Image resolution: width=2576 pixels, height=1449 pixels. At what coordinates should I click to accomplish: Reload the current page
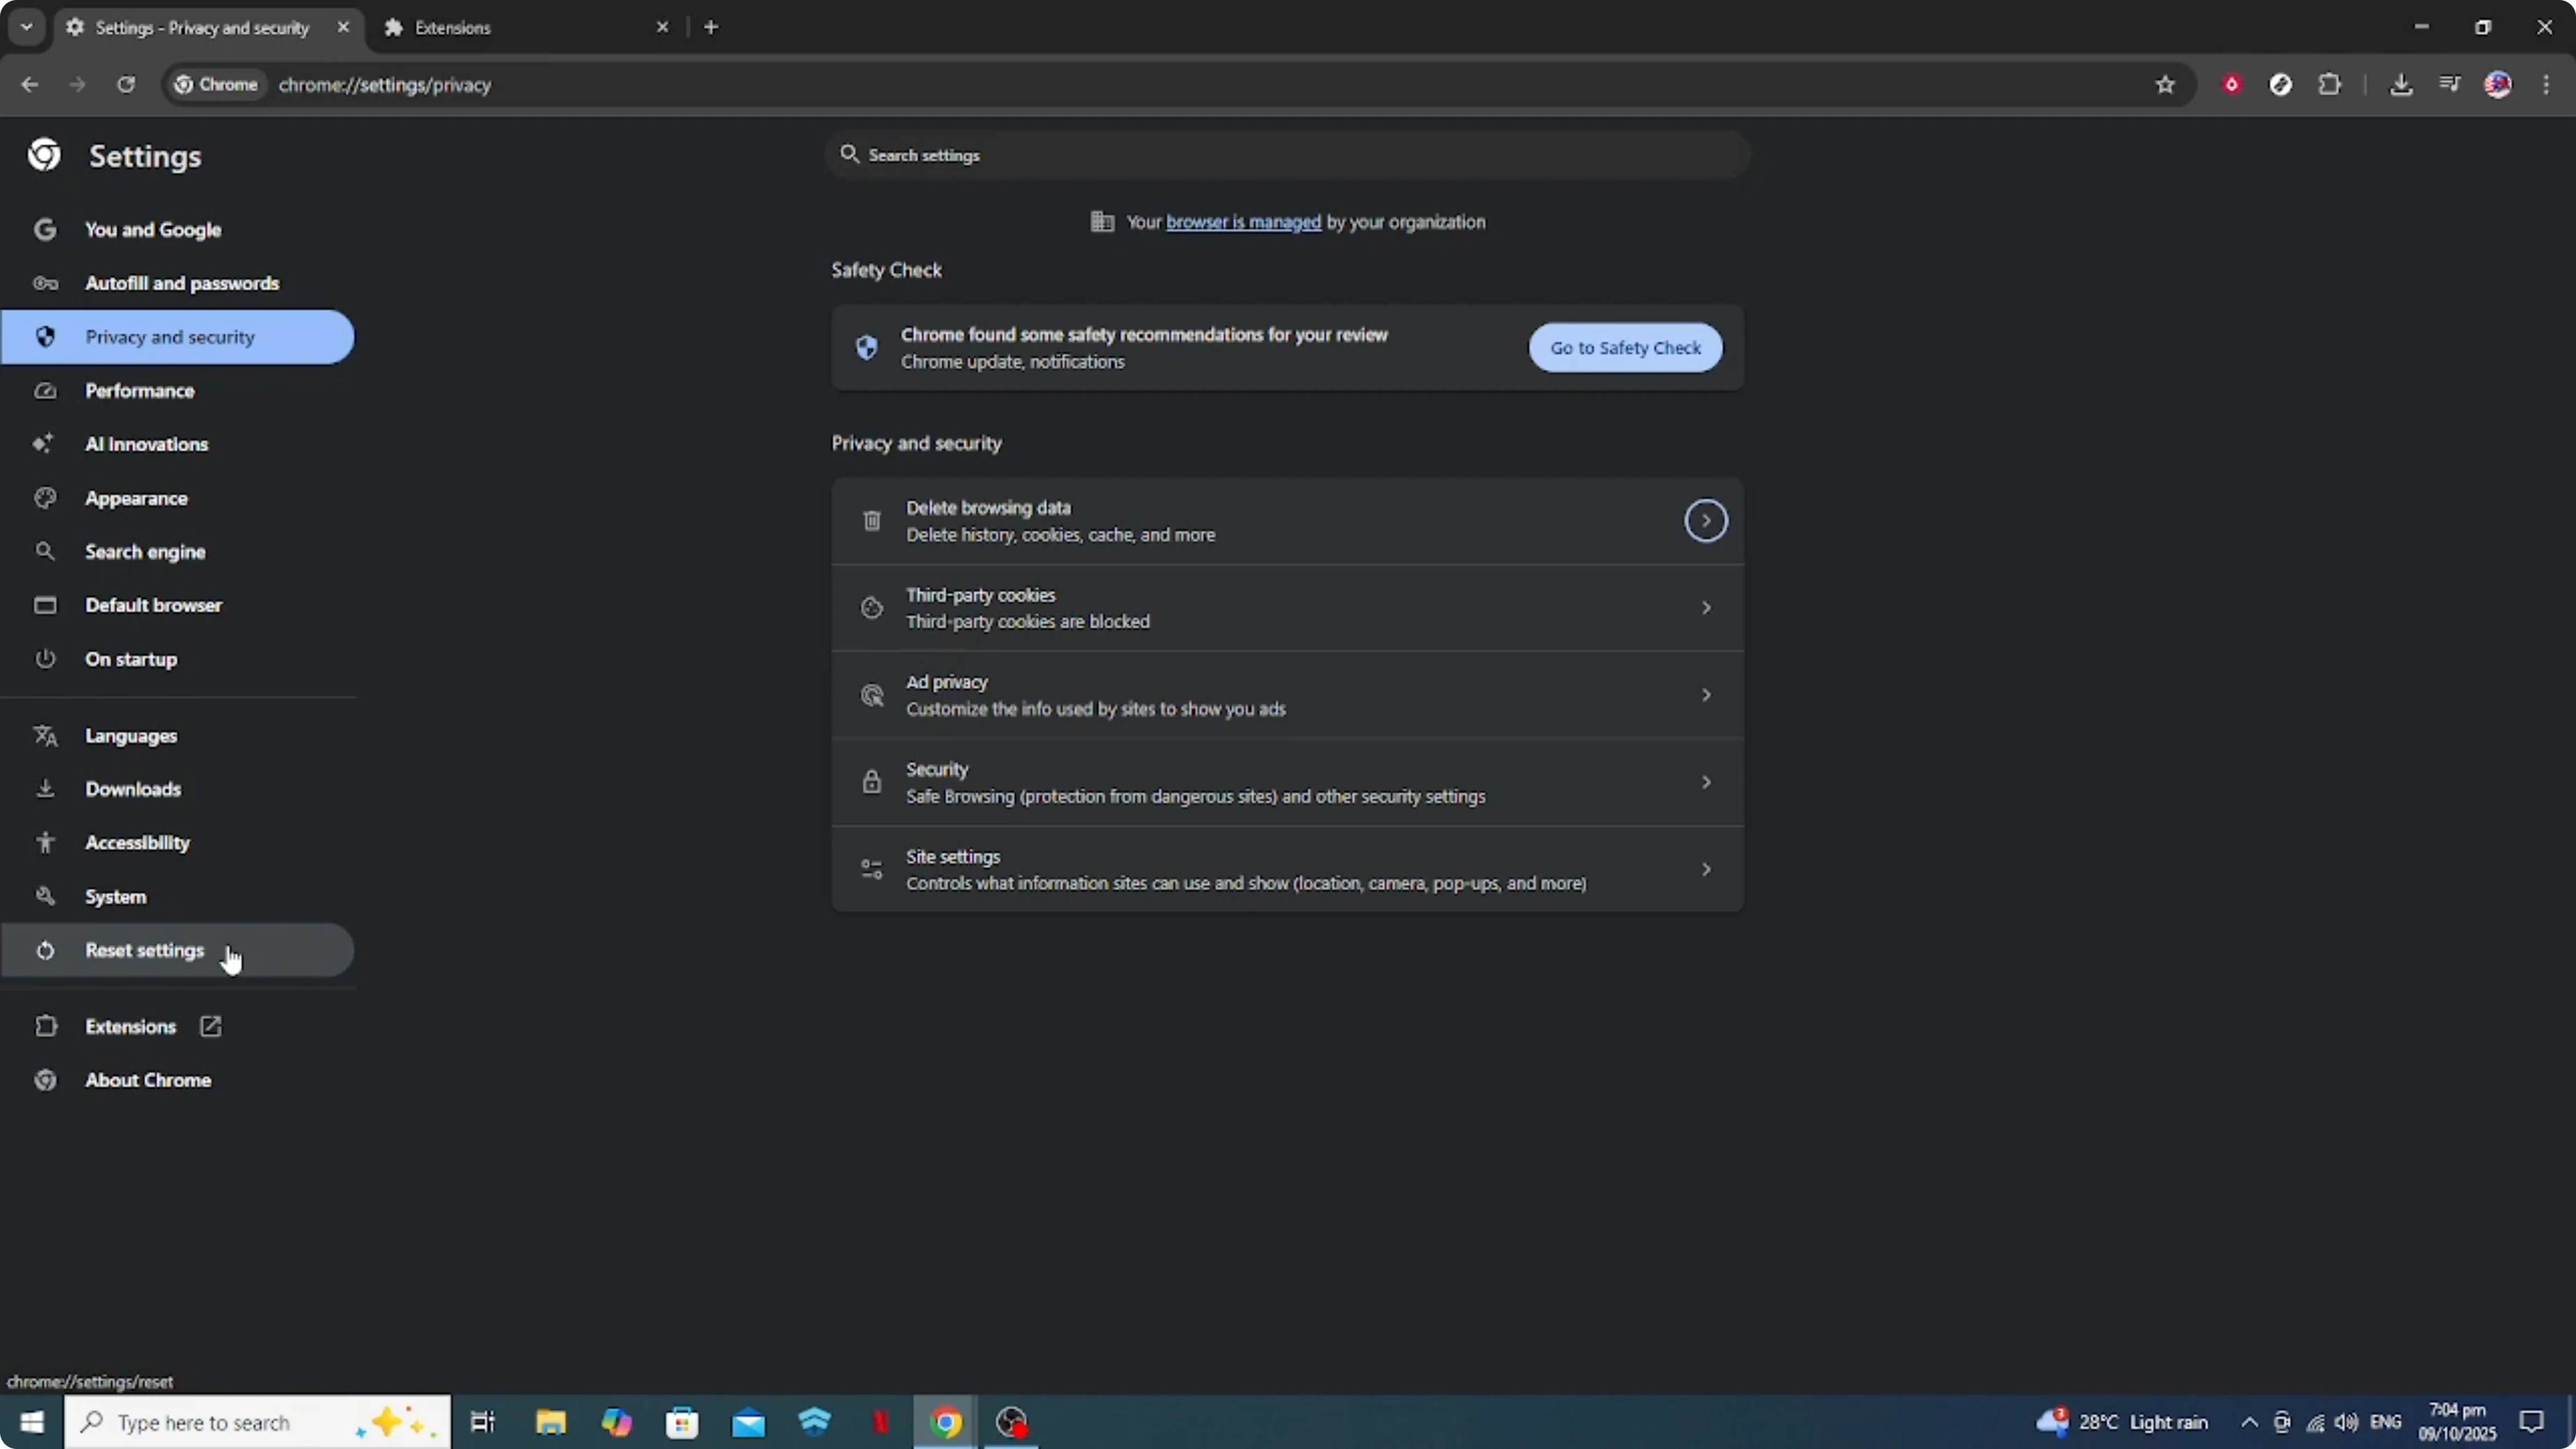coord(126,85)
